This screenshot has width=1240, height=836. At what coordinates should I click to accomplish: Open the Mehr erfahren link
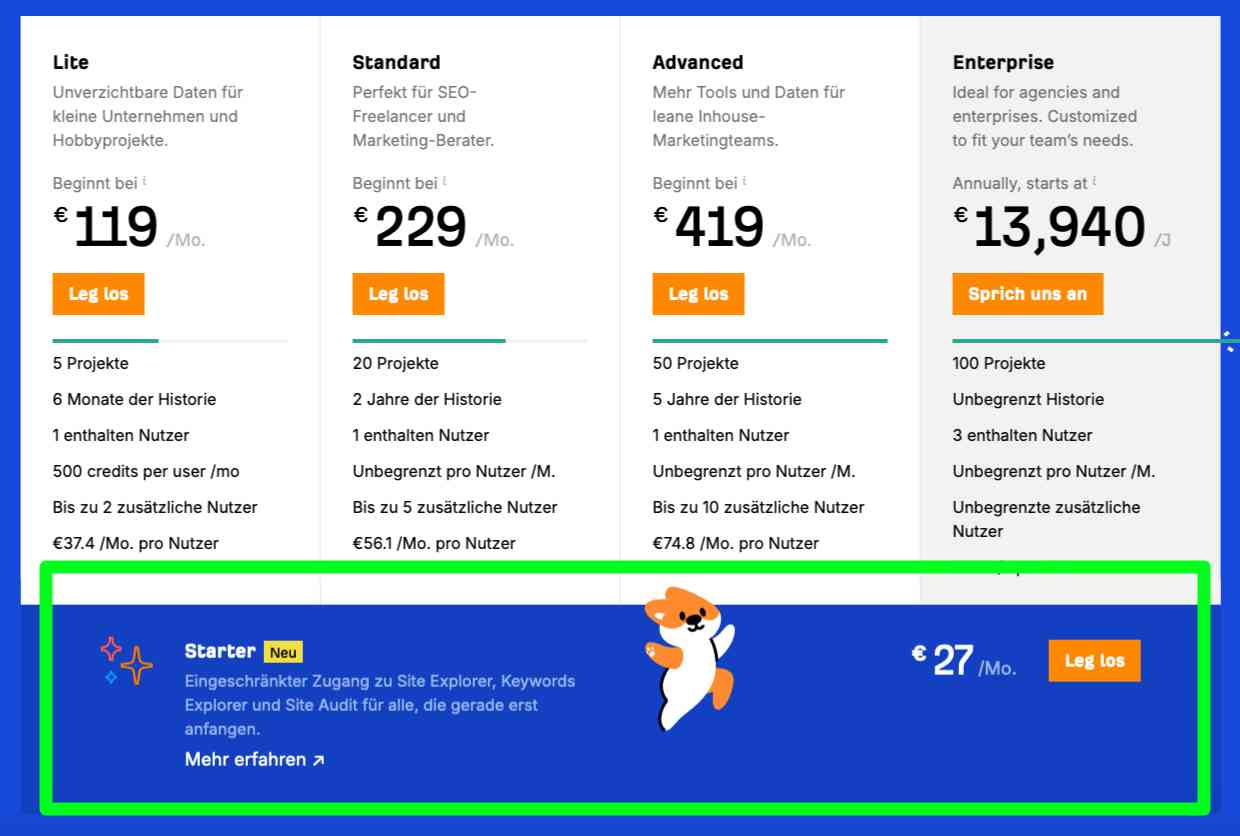pos(255,760)
